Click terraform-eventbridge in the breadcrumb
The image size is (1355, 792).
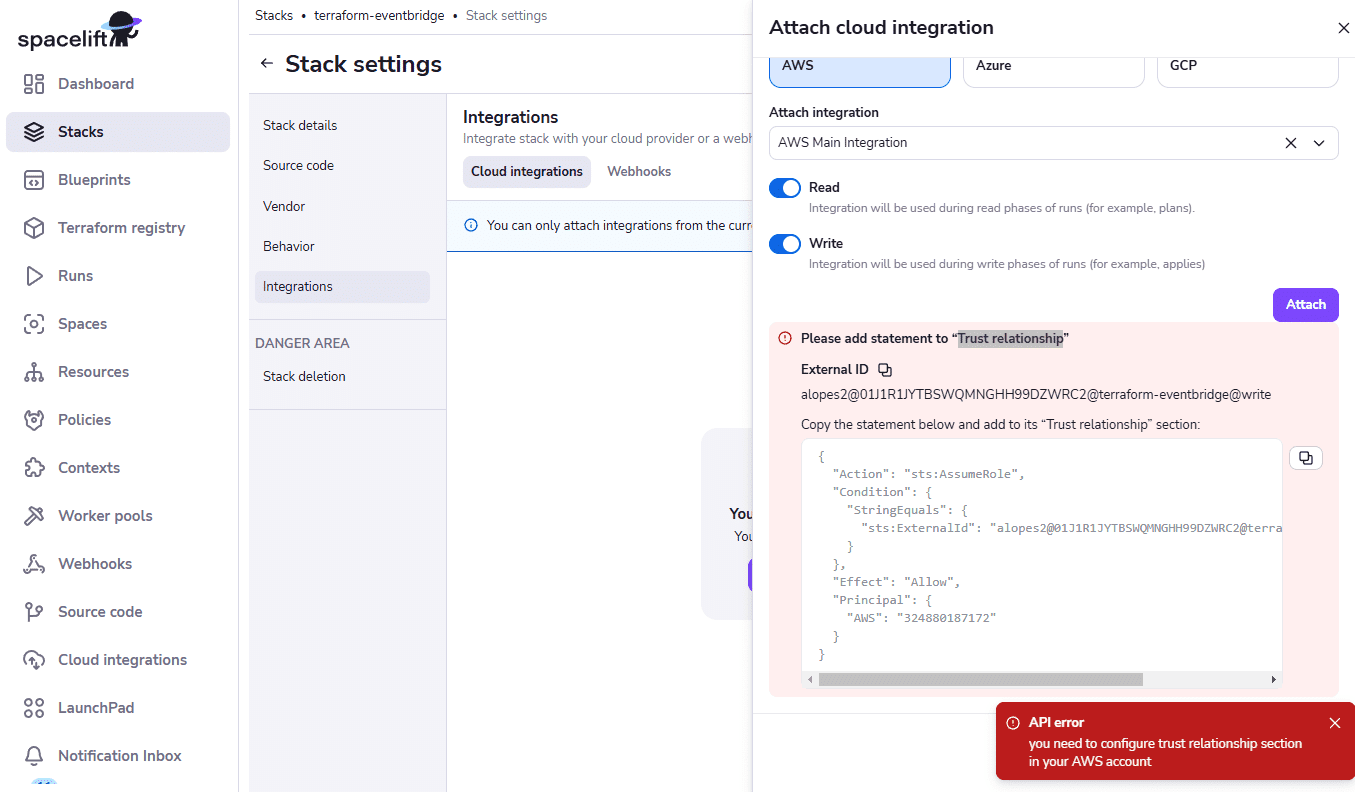point(379,16)
